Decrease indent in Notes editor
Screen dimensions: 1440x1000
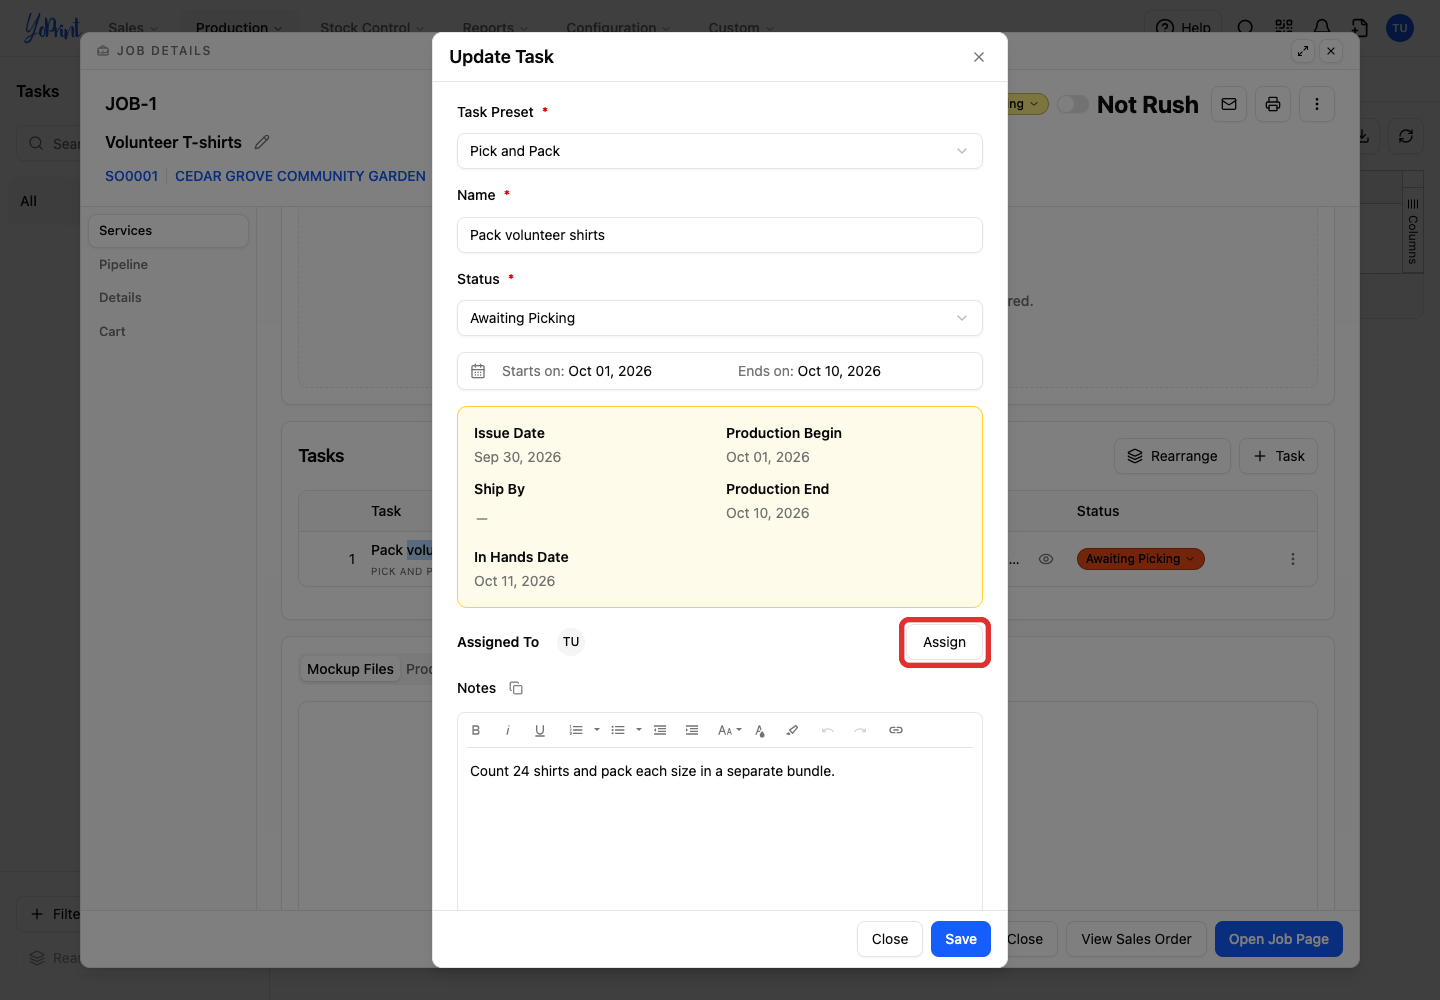(660, 730)
